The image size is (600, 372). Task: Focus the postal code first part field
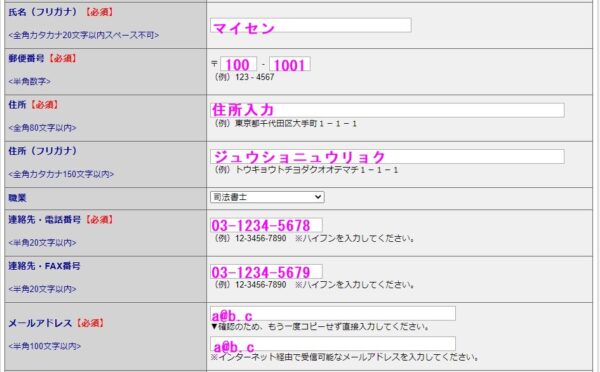[x=239, y=64]
